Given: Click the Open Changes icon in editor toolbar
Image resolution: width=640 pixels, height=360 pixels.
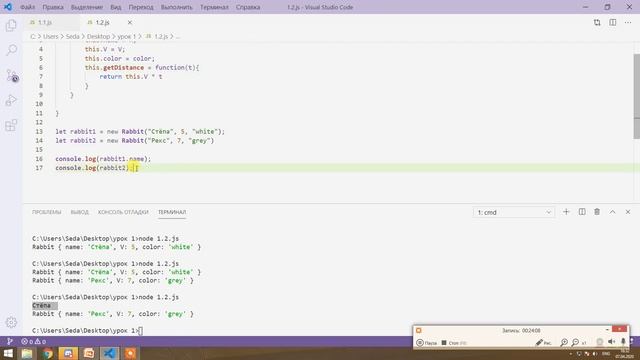Looking at the screenshot, I should pos(597,22).
